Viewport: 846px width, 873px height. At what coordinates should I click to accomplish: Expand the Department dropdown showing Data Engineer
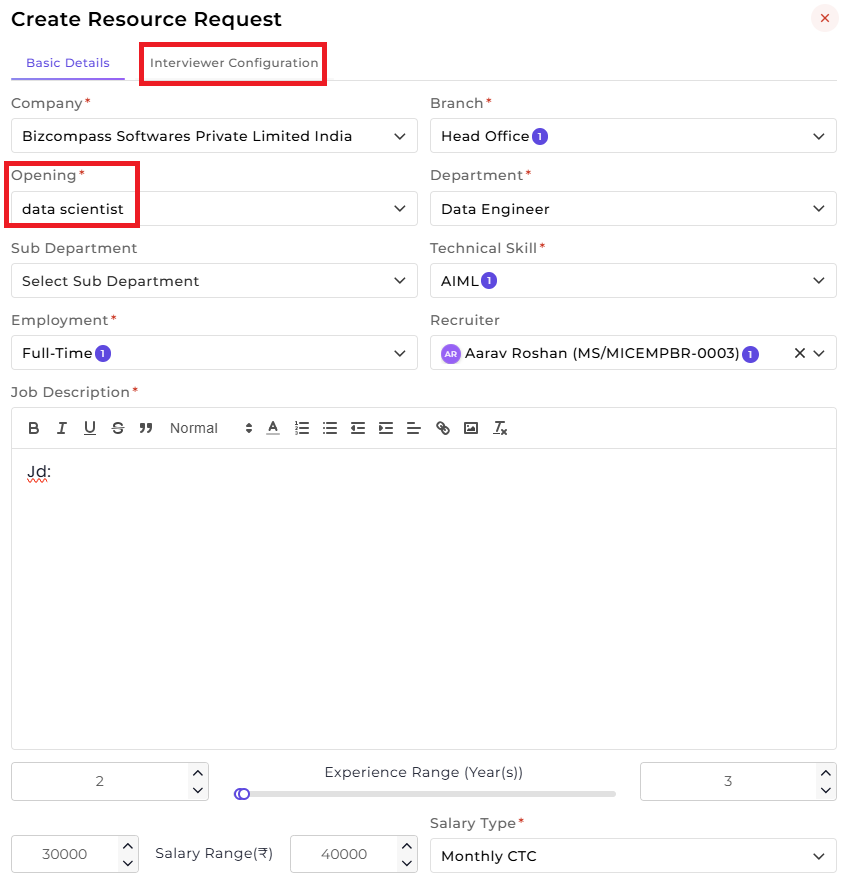(633, 209)
